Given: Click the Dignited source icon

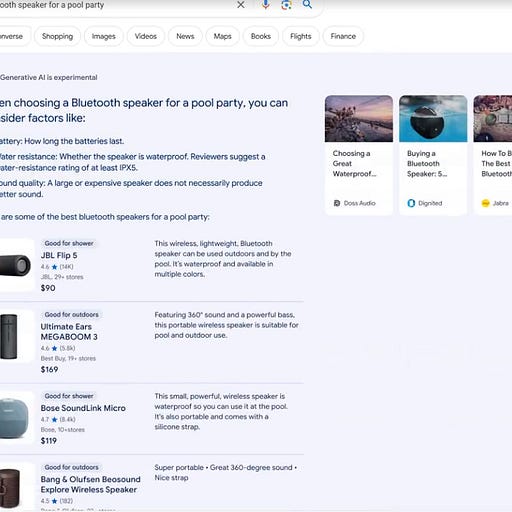Looking at the screenshot, I should [411, 203].
